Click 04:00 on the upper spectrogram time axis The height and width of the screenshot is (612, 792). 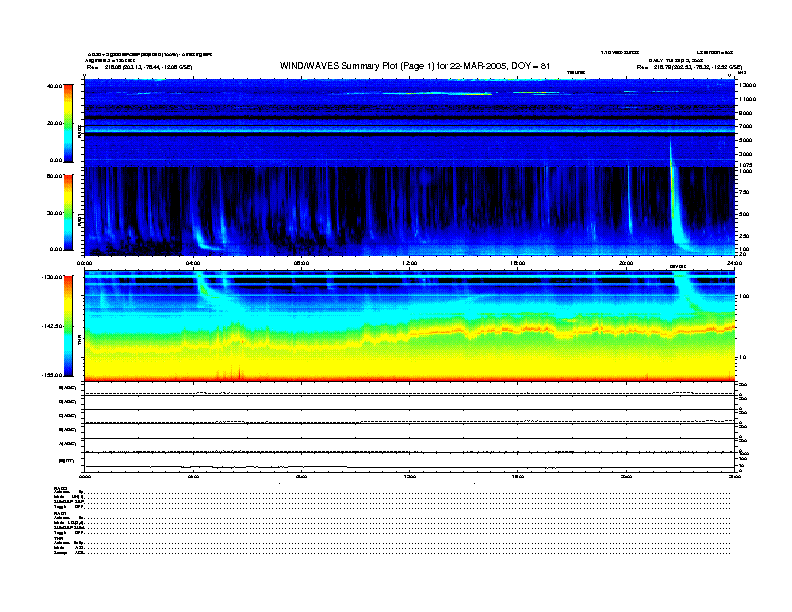coord(193,263)
